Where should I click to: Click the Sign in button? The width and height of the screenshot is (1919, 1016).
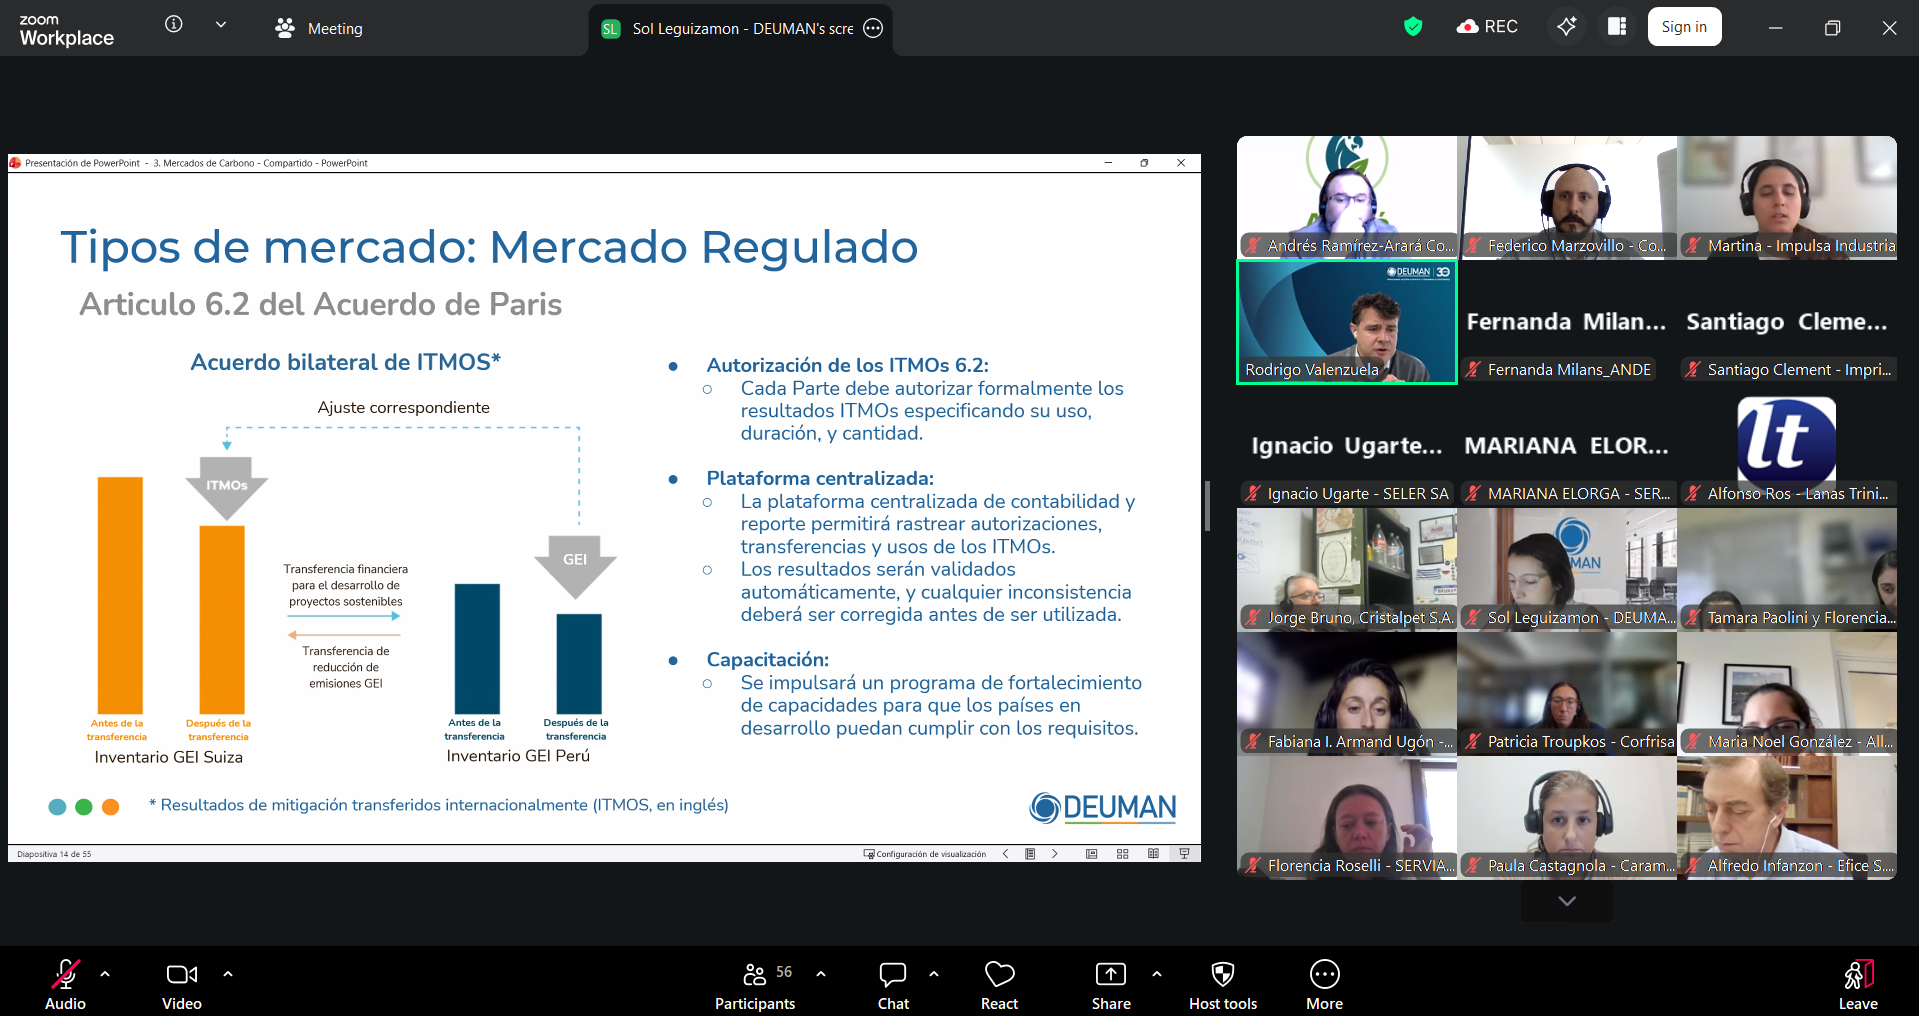click(1684, 27)
